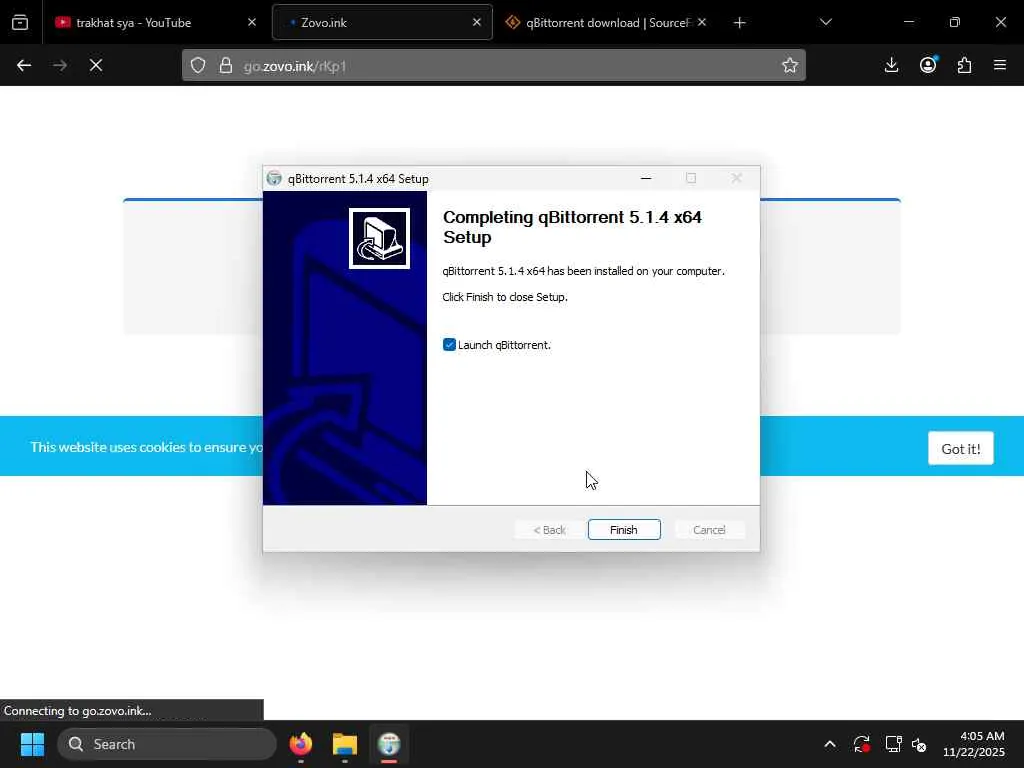The image size is (1024, 768).
Task: Stop loading the current page
Action: point(96,65)
